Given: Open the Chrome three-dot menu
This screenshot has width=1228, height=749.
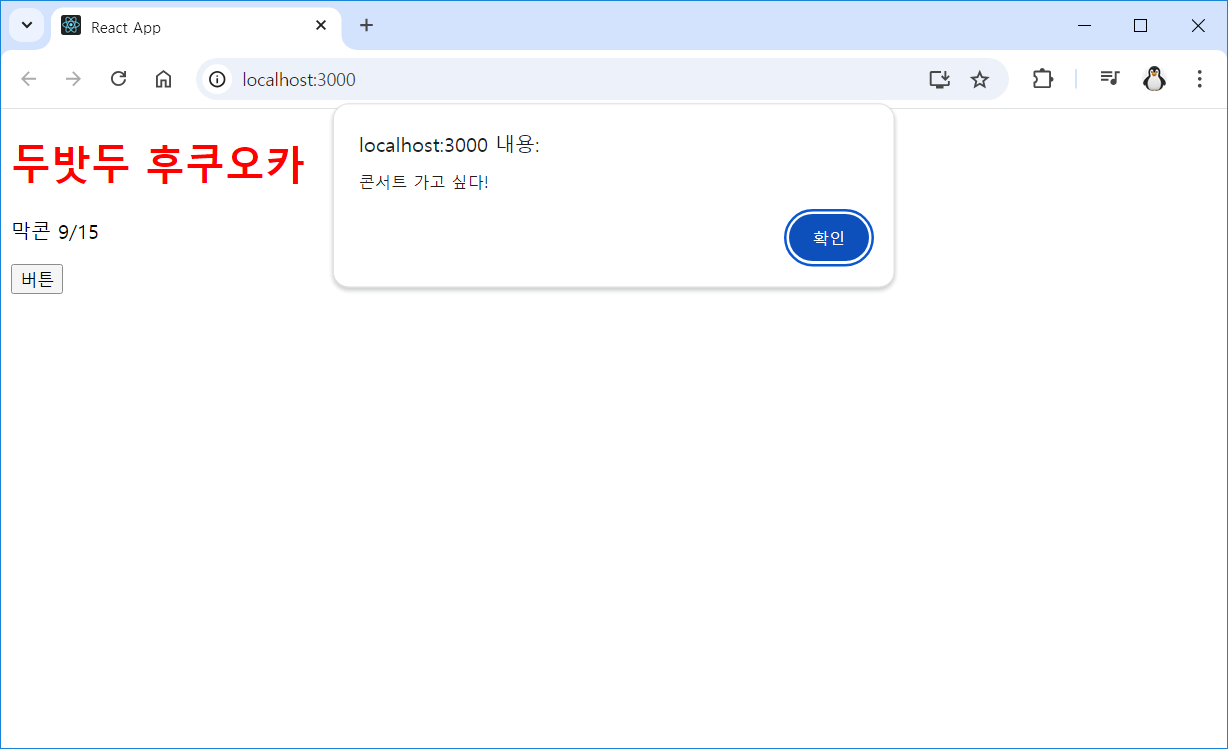Looking at the screenshot, I should (x=1199, y=79).
